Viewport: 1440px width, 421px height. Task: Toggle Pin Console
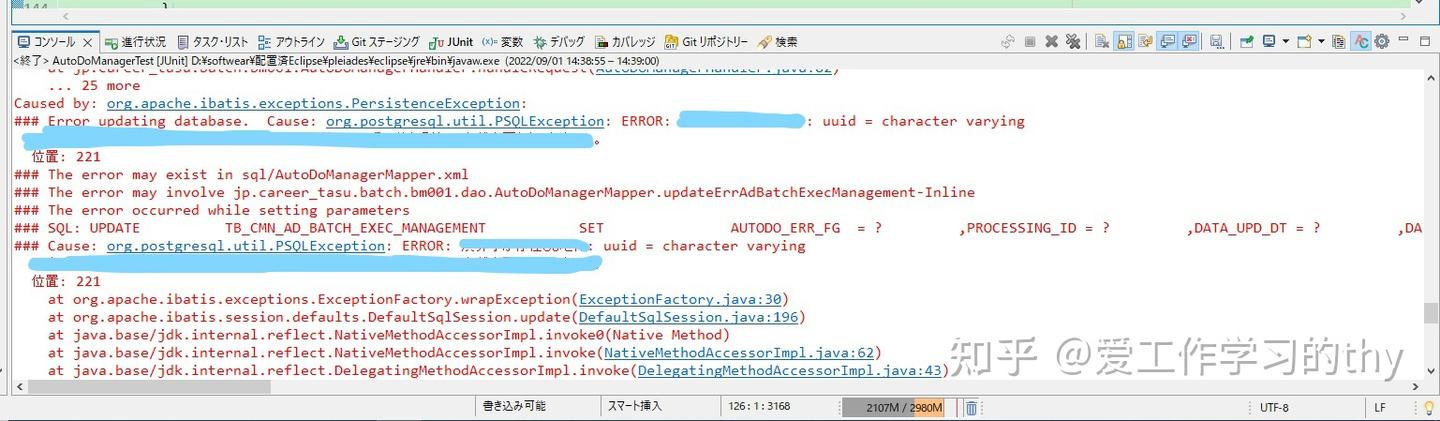[1247, 42]
